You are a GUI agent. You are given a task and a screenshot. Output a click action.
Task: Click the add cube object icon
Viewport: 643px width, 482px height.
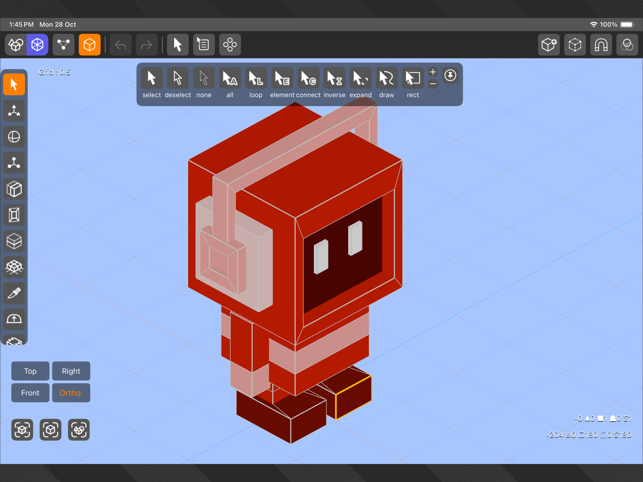click(x=549, y=44)
